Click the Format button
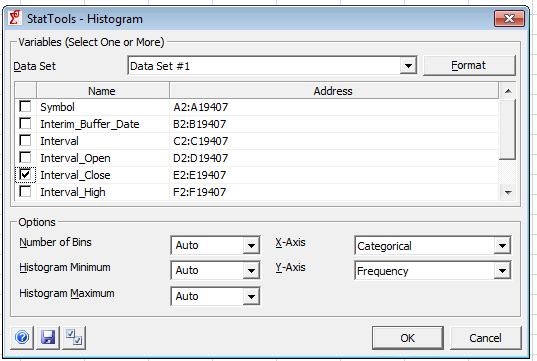Screen dimensions: 537x361 pos(469,65)
